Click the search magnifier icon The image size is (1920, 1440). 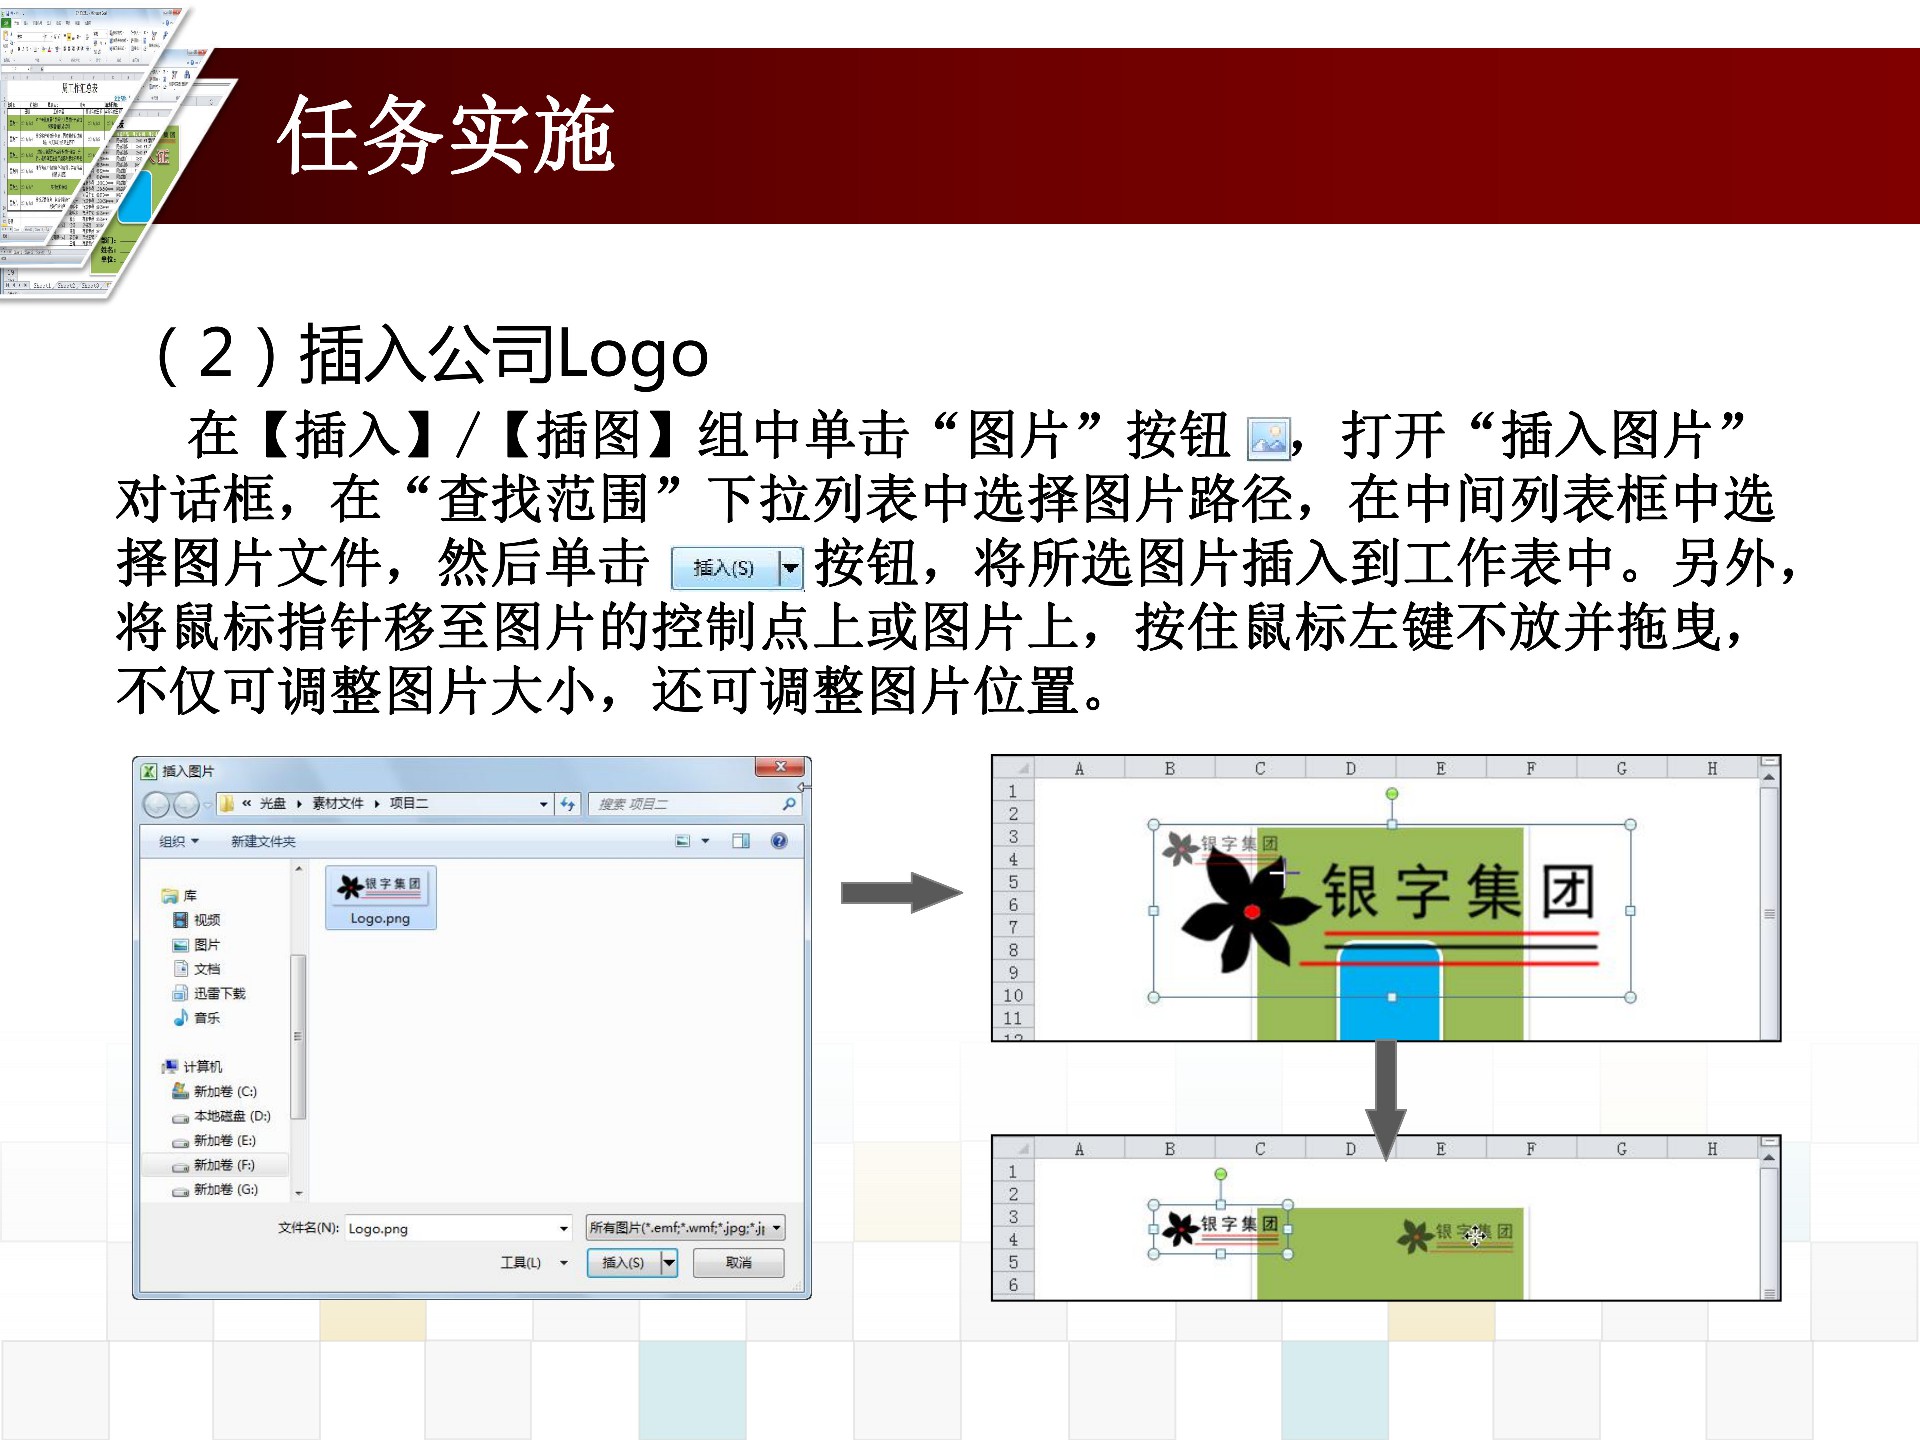click(789, 804)
